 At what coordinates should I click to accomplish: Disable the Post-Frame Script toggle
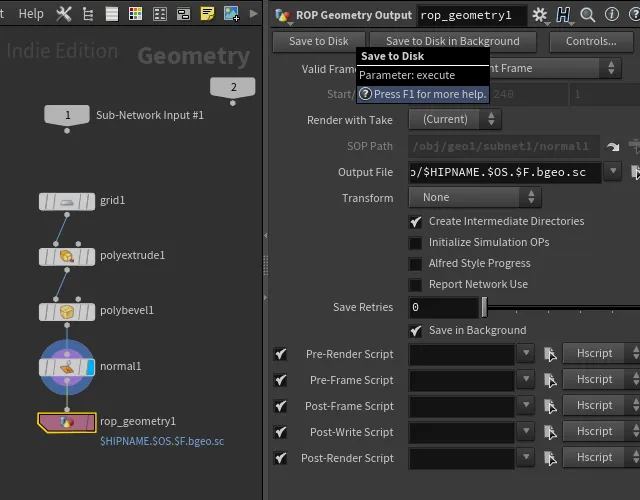[x=280, y=406]
